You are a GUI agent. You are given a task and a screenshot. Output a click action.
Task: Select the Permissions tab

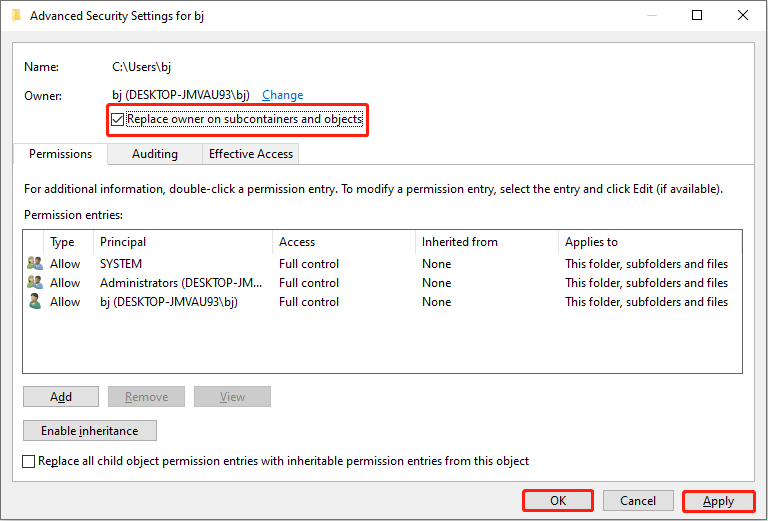click(60, 154)
